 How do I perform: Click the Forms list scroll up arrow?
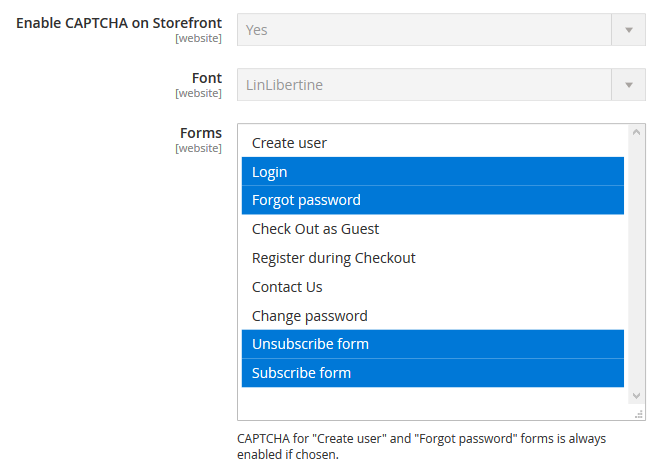tap(636, 132)
